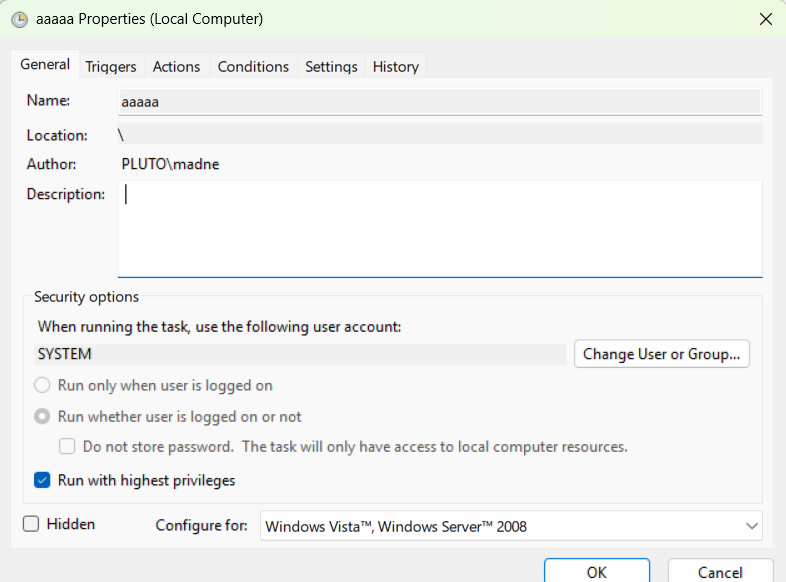View the History tab
Screen dimensions: 786x582
point(396,67)
